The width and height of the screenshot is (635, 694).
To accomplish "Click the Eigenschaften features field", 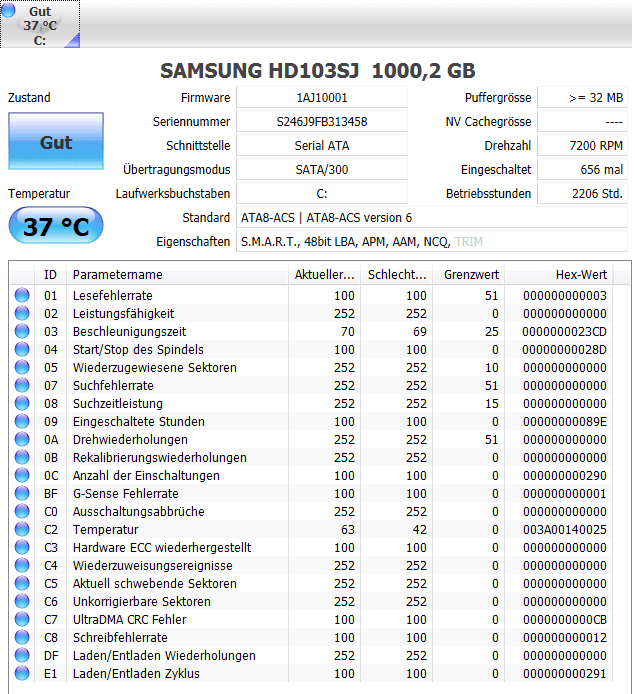I will tap(432, 241).
